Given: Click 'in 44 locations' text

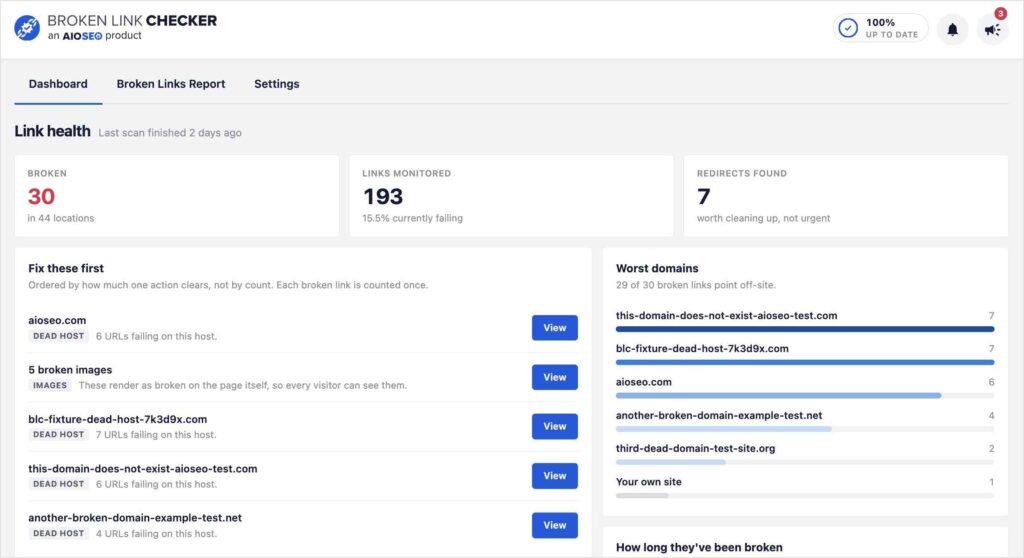Looking at the screenshot, I should pyautogui.click(x=61, y=218).
